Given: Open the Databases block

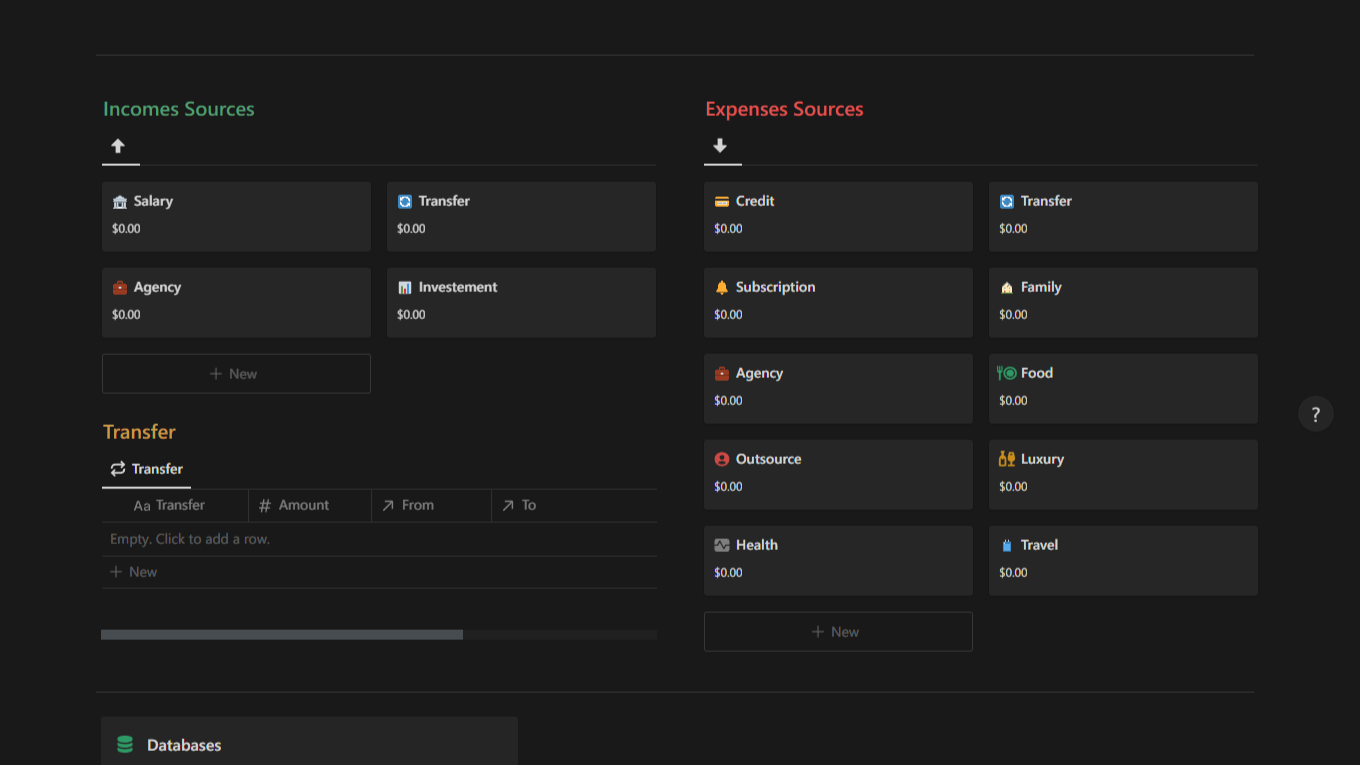Looking at the screenshot, I should pos(309,741).
